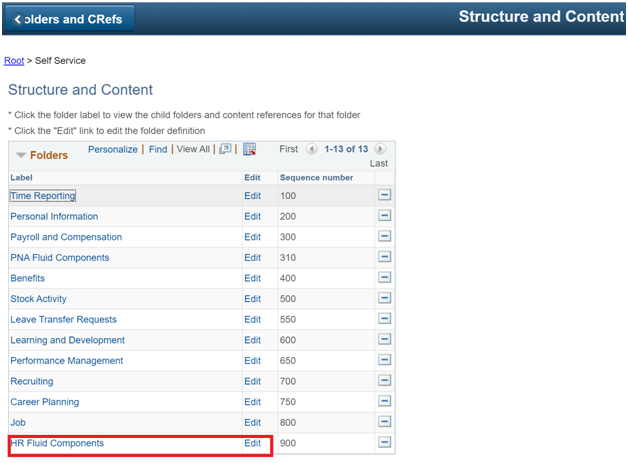Delete the Recruiting row with minus icon
628x463 pixels.
coord(384,381)
